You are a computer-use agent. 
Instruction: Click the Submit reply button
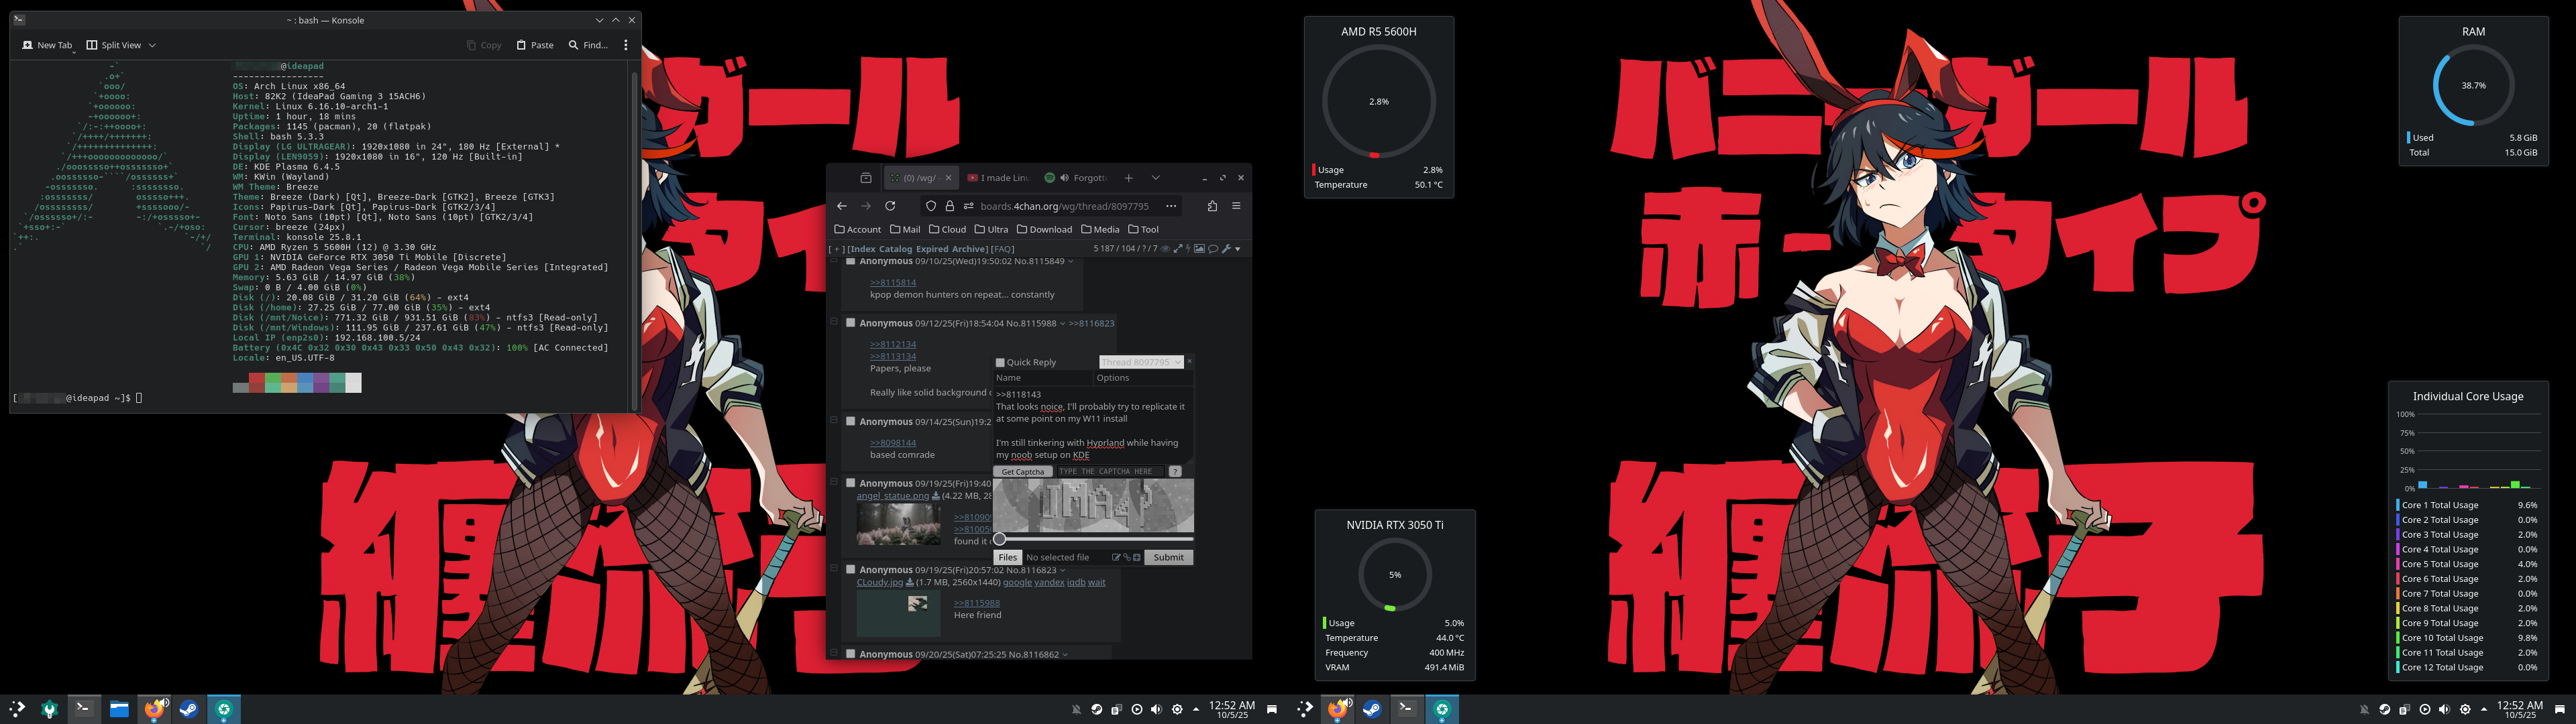(1168, 557)
